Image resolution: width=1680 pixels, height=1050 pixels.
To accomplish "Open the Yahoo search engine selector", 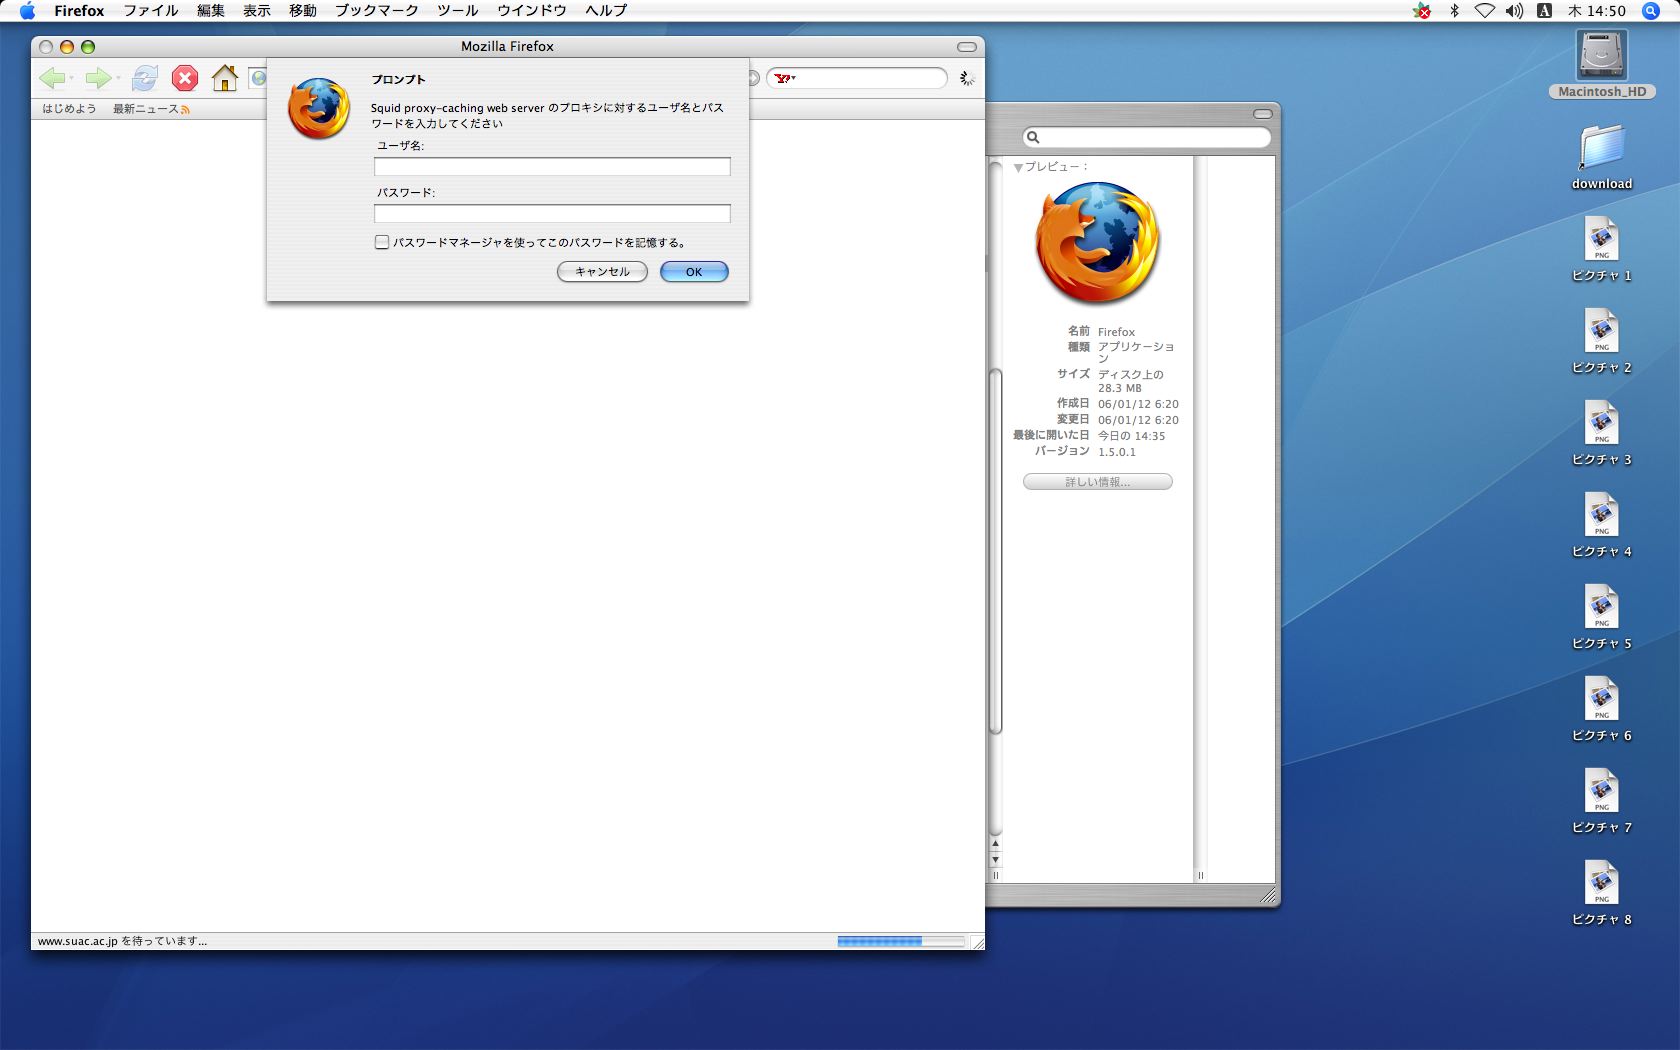I will [x=785, y=78].
